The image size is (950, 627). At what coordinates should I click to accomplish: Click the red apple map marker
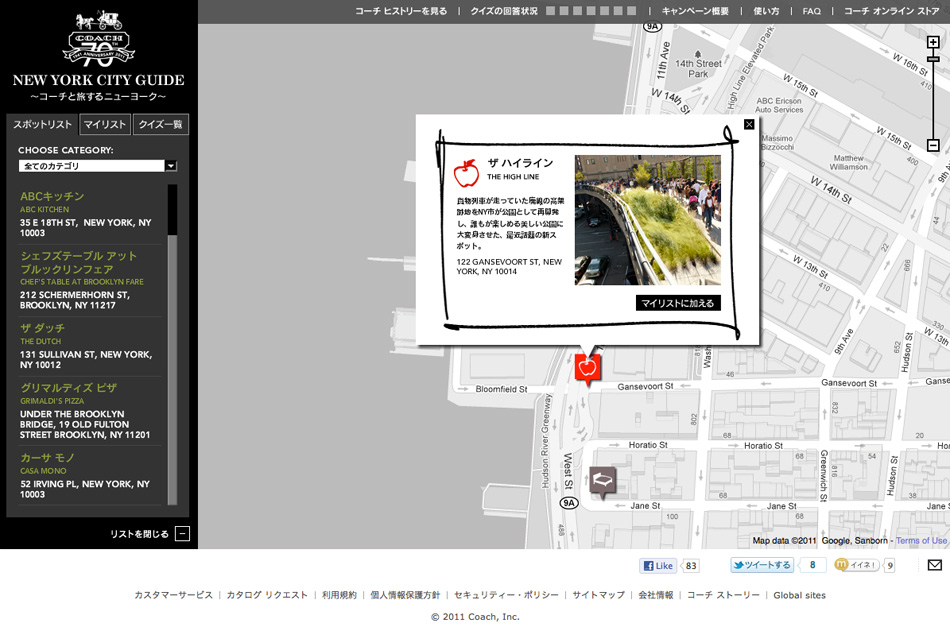coord(587,368)
